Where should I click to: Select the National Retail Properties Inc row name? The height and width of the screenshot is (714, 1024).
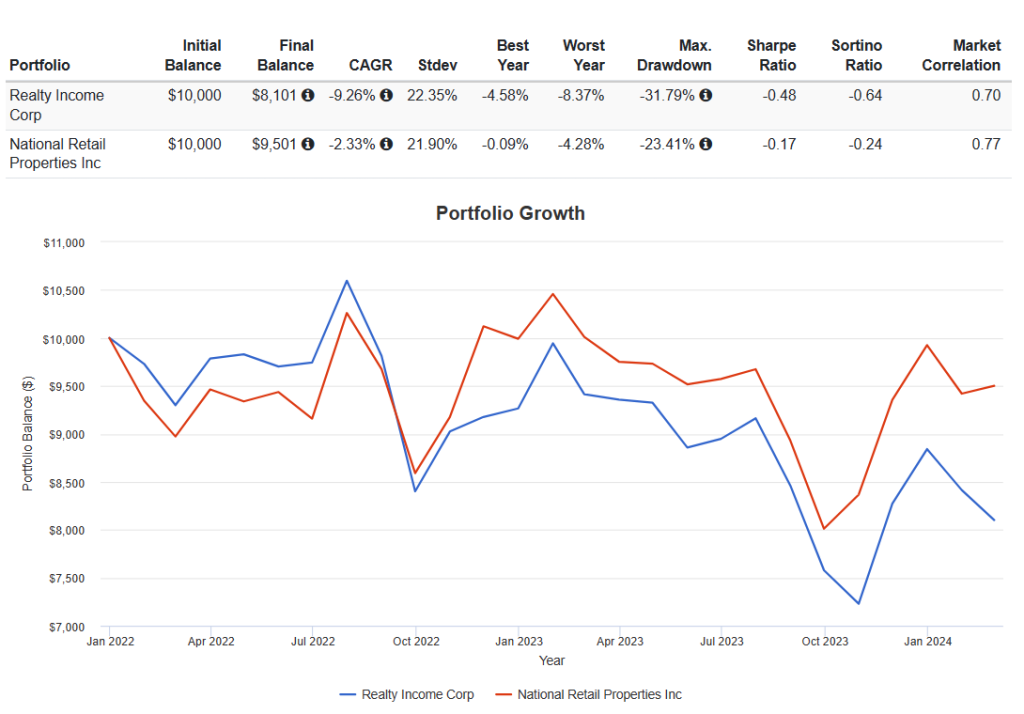[57, 154]
